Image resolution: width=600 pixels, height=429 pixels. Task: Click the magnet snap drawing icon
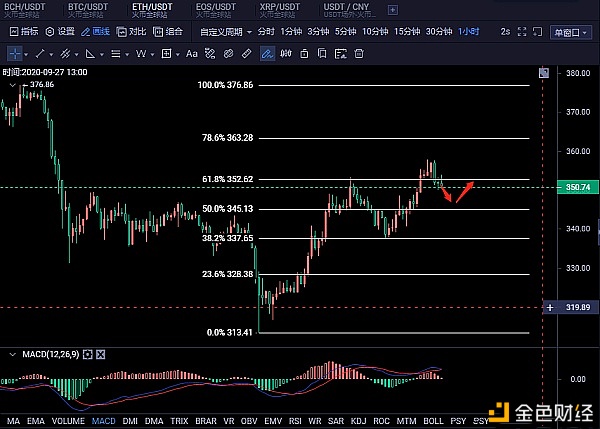(210, 54)
